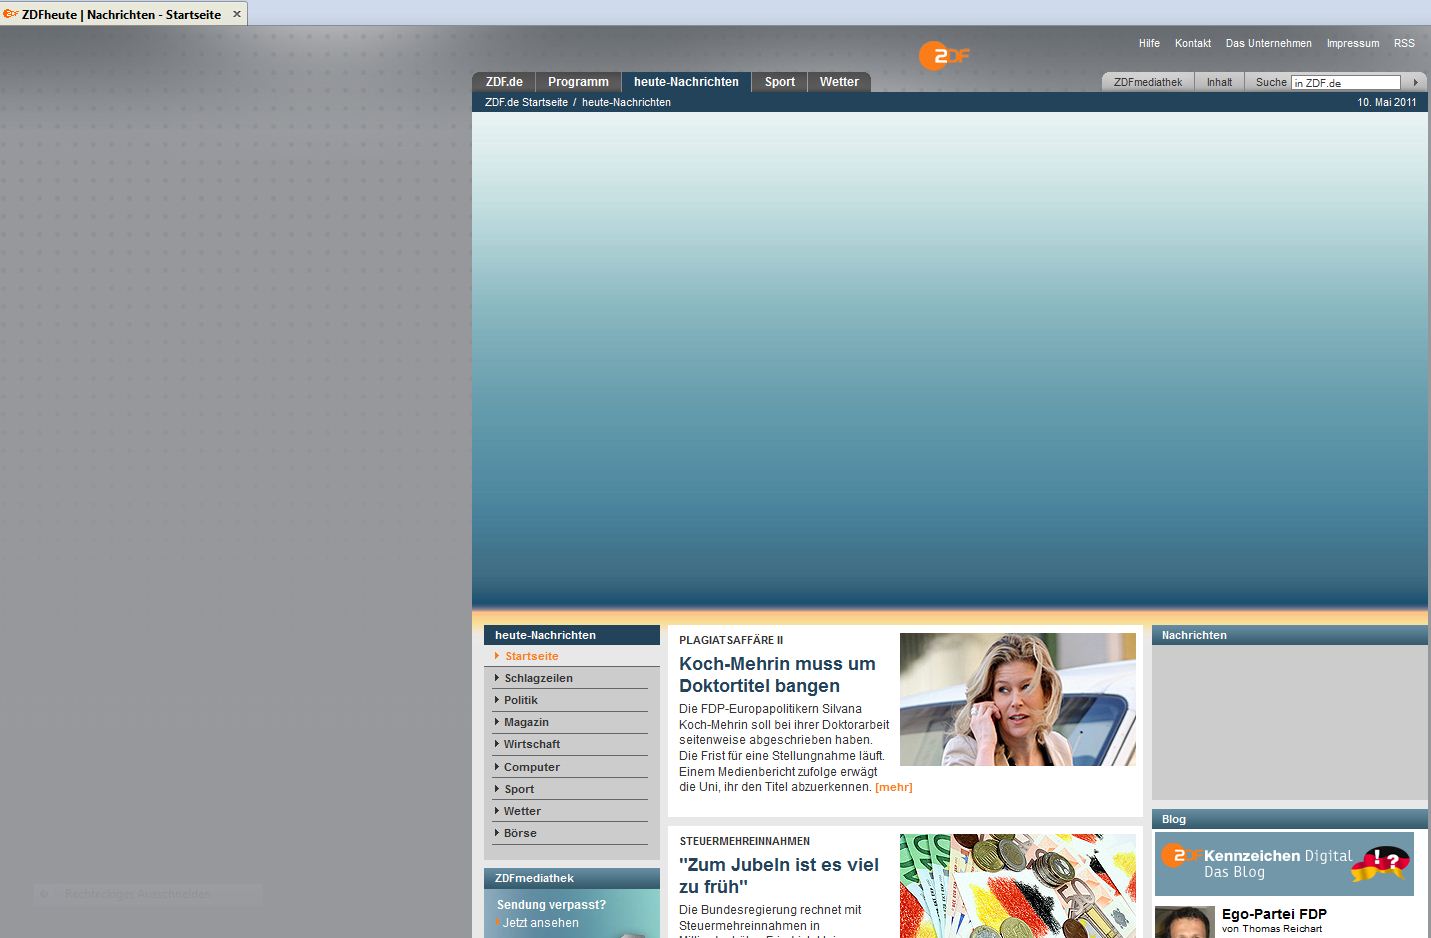Select Startseite in left sidebar
Viewport: 1431px width, 938px height.
click(x=571, y=656)
